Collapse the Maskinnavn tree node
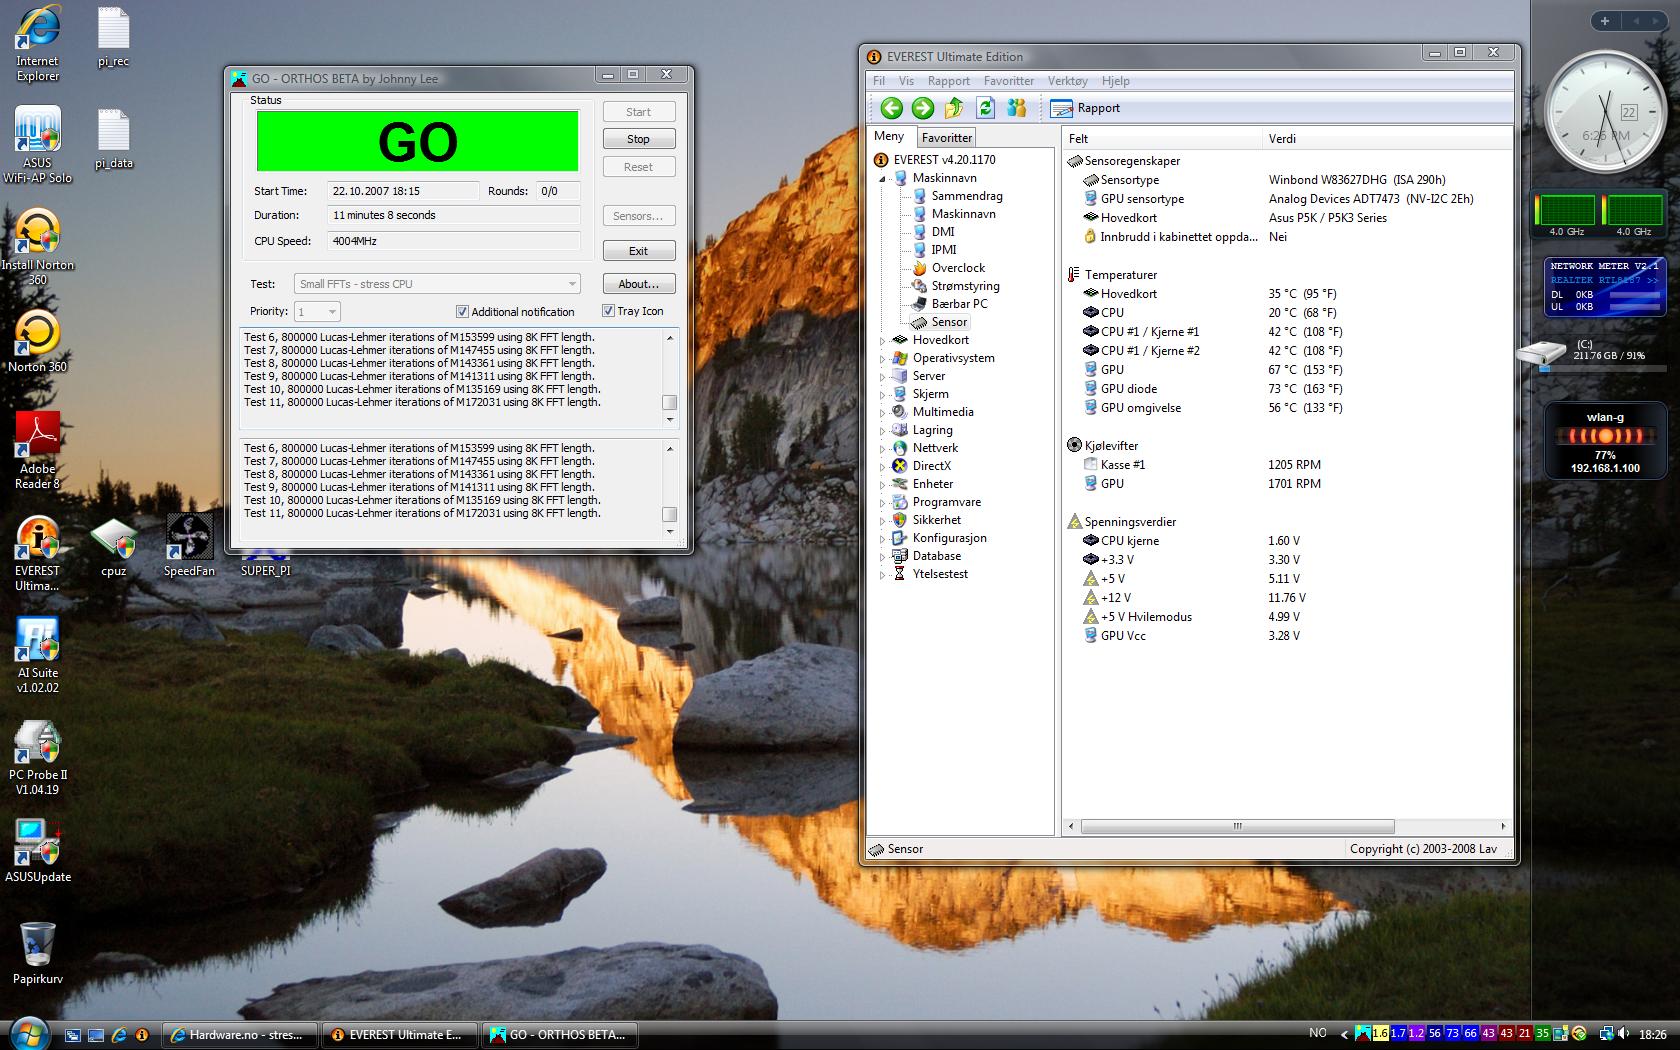This screenshot has height=1050, width=1680. [883, 178]
